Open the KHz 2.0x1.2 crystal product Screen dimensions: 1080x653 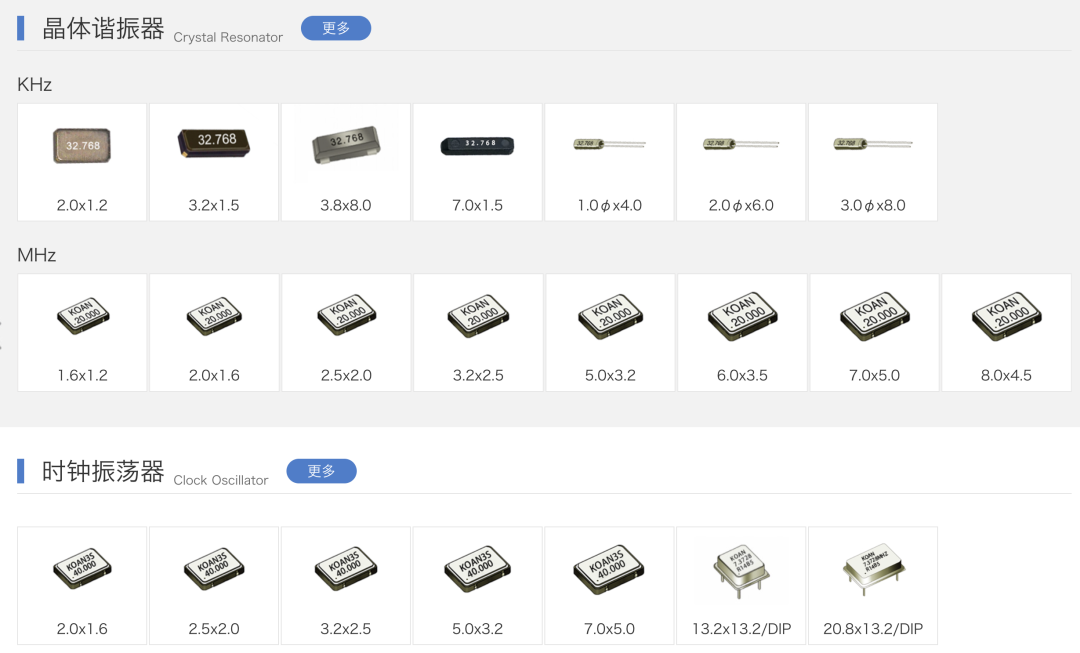[82, 163]
